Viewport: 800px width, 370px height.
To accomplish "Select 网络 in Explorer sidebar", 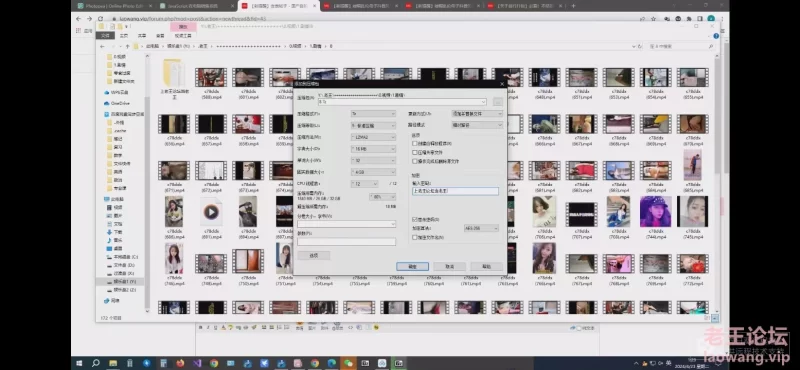I will pos(114,301).
